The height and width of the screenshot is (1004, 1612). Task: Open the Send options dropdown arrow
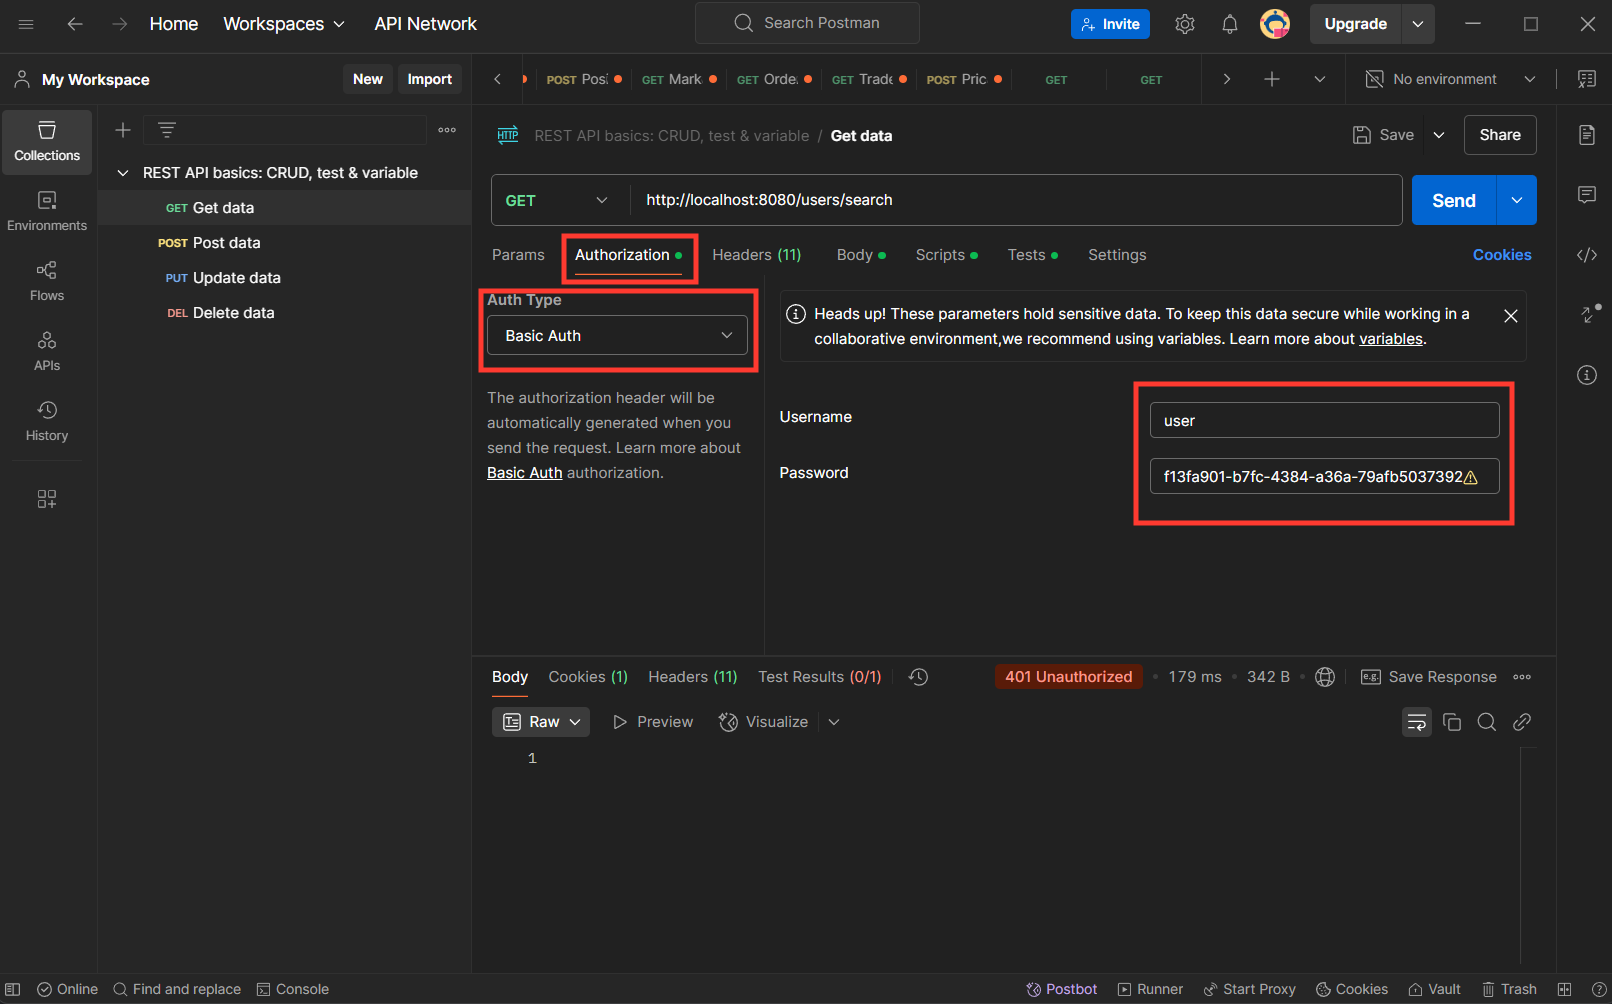coord(1517,200)
